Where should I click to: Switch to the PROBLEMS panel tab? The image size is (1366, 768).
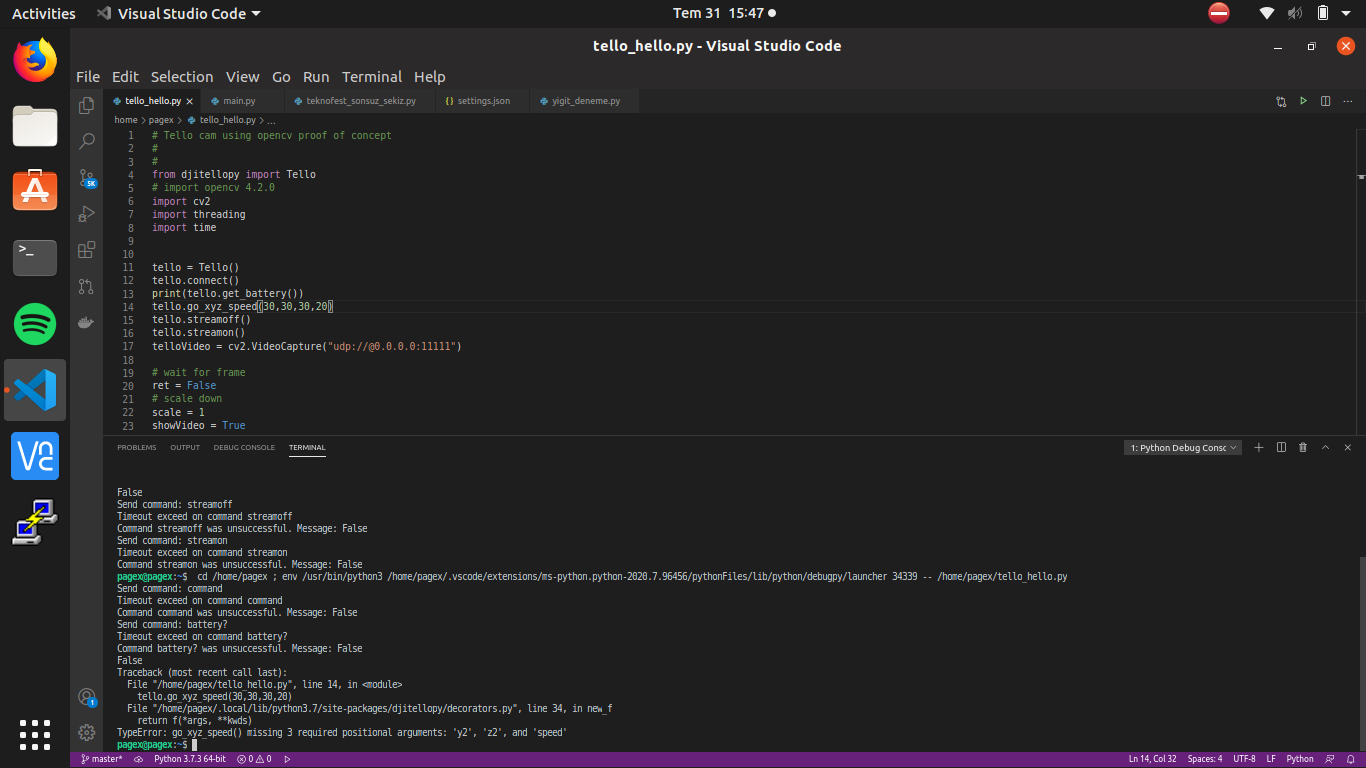coord(136,447)
